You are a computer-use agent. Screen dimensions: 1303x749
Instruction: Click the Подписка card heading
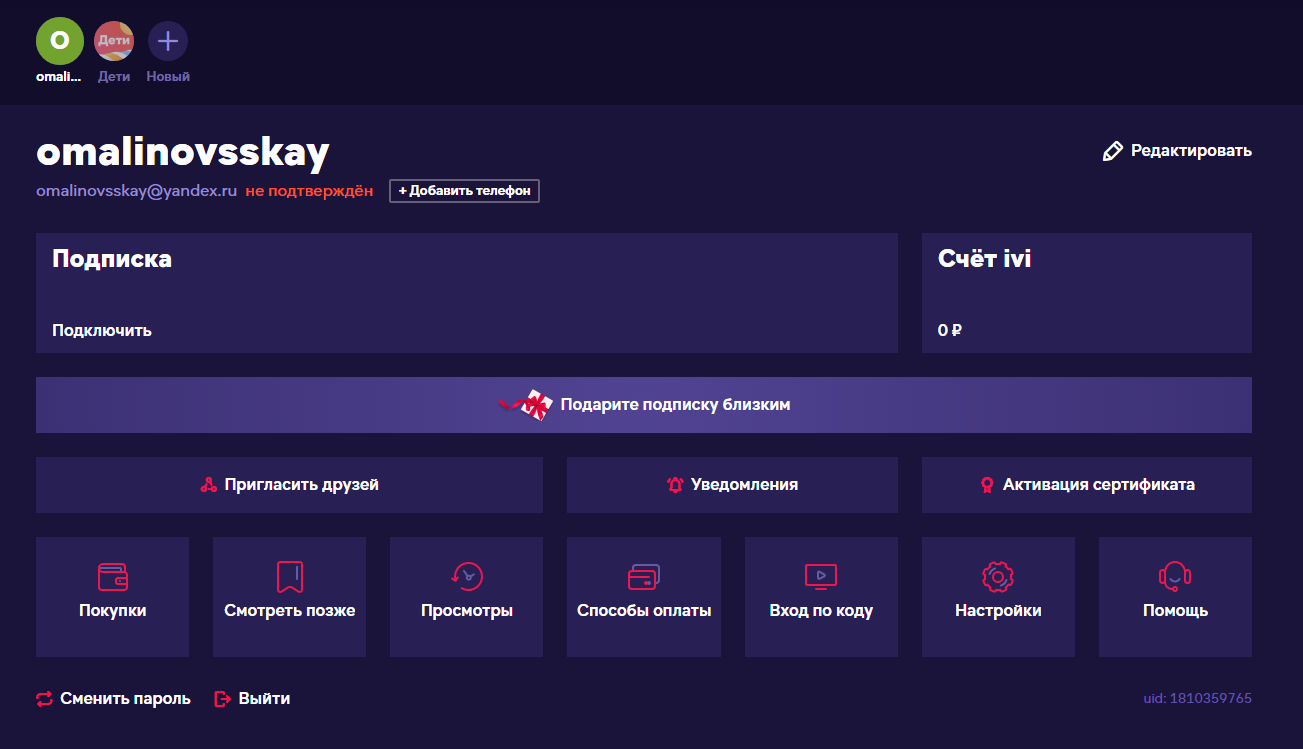point(112,259)
